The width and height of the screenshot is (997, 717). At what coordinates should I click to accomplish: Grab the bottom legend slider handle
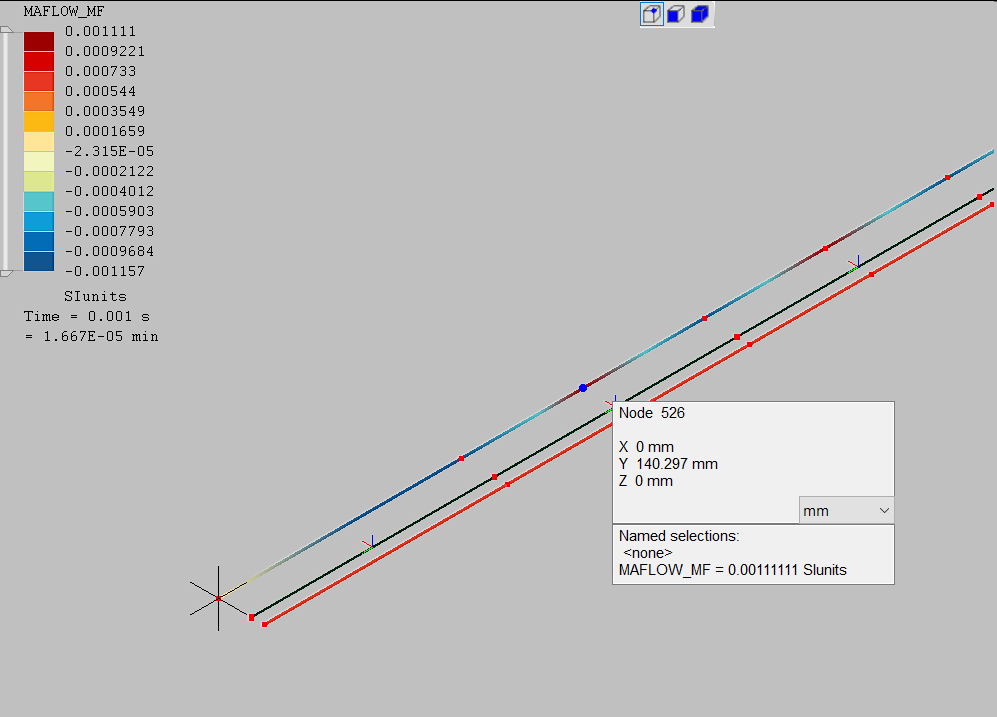(x=6, y=273)
